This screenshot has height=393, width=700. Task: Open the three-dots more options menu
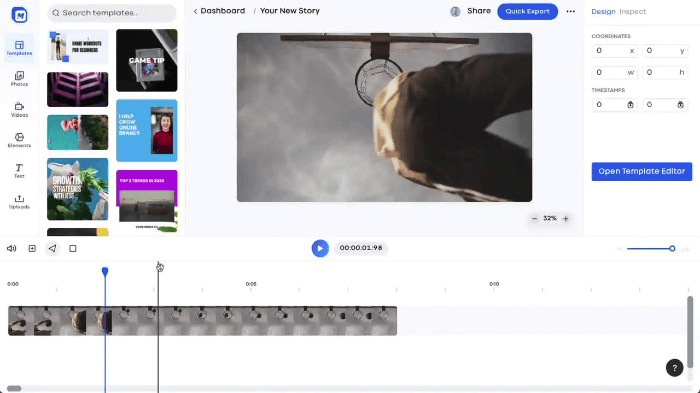(571, 12)
